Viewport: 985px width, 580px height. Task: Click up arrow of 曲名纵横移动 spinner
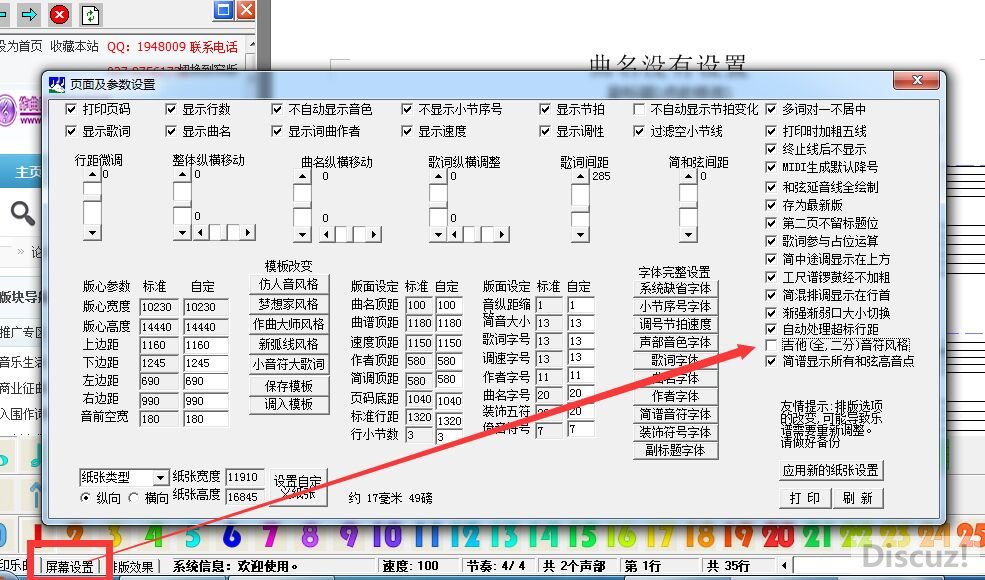click(x=302, y=177)
